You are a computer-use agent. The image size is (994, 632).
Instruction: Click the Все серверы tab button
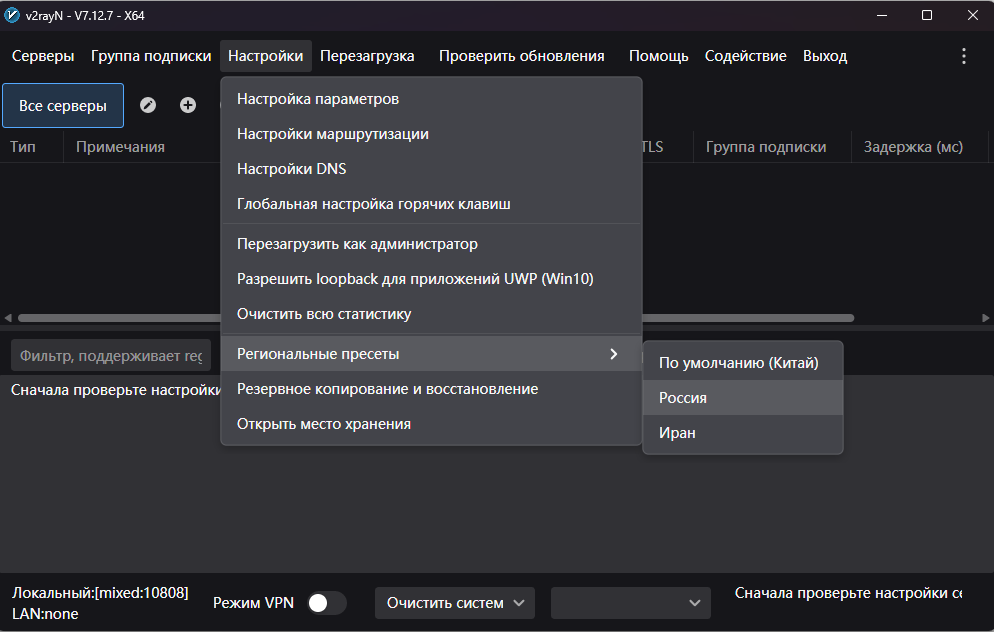click(x=63, y=106)
